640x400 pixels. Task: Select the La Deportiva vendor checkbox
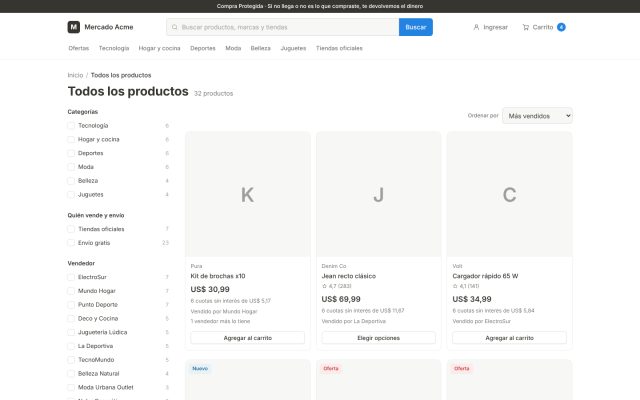click(x=71, y=346)
